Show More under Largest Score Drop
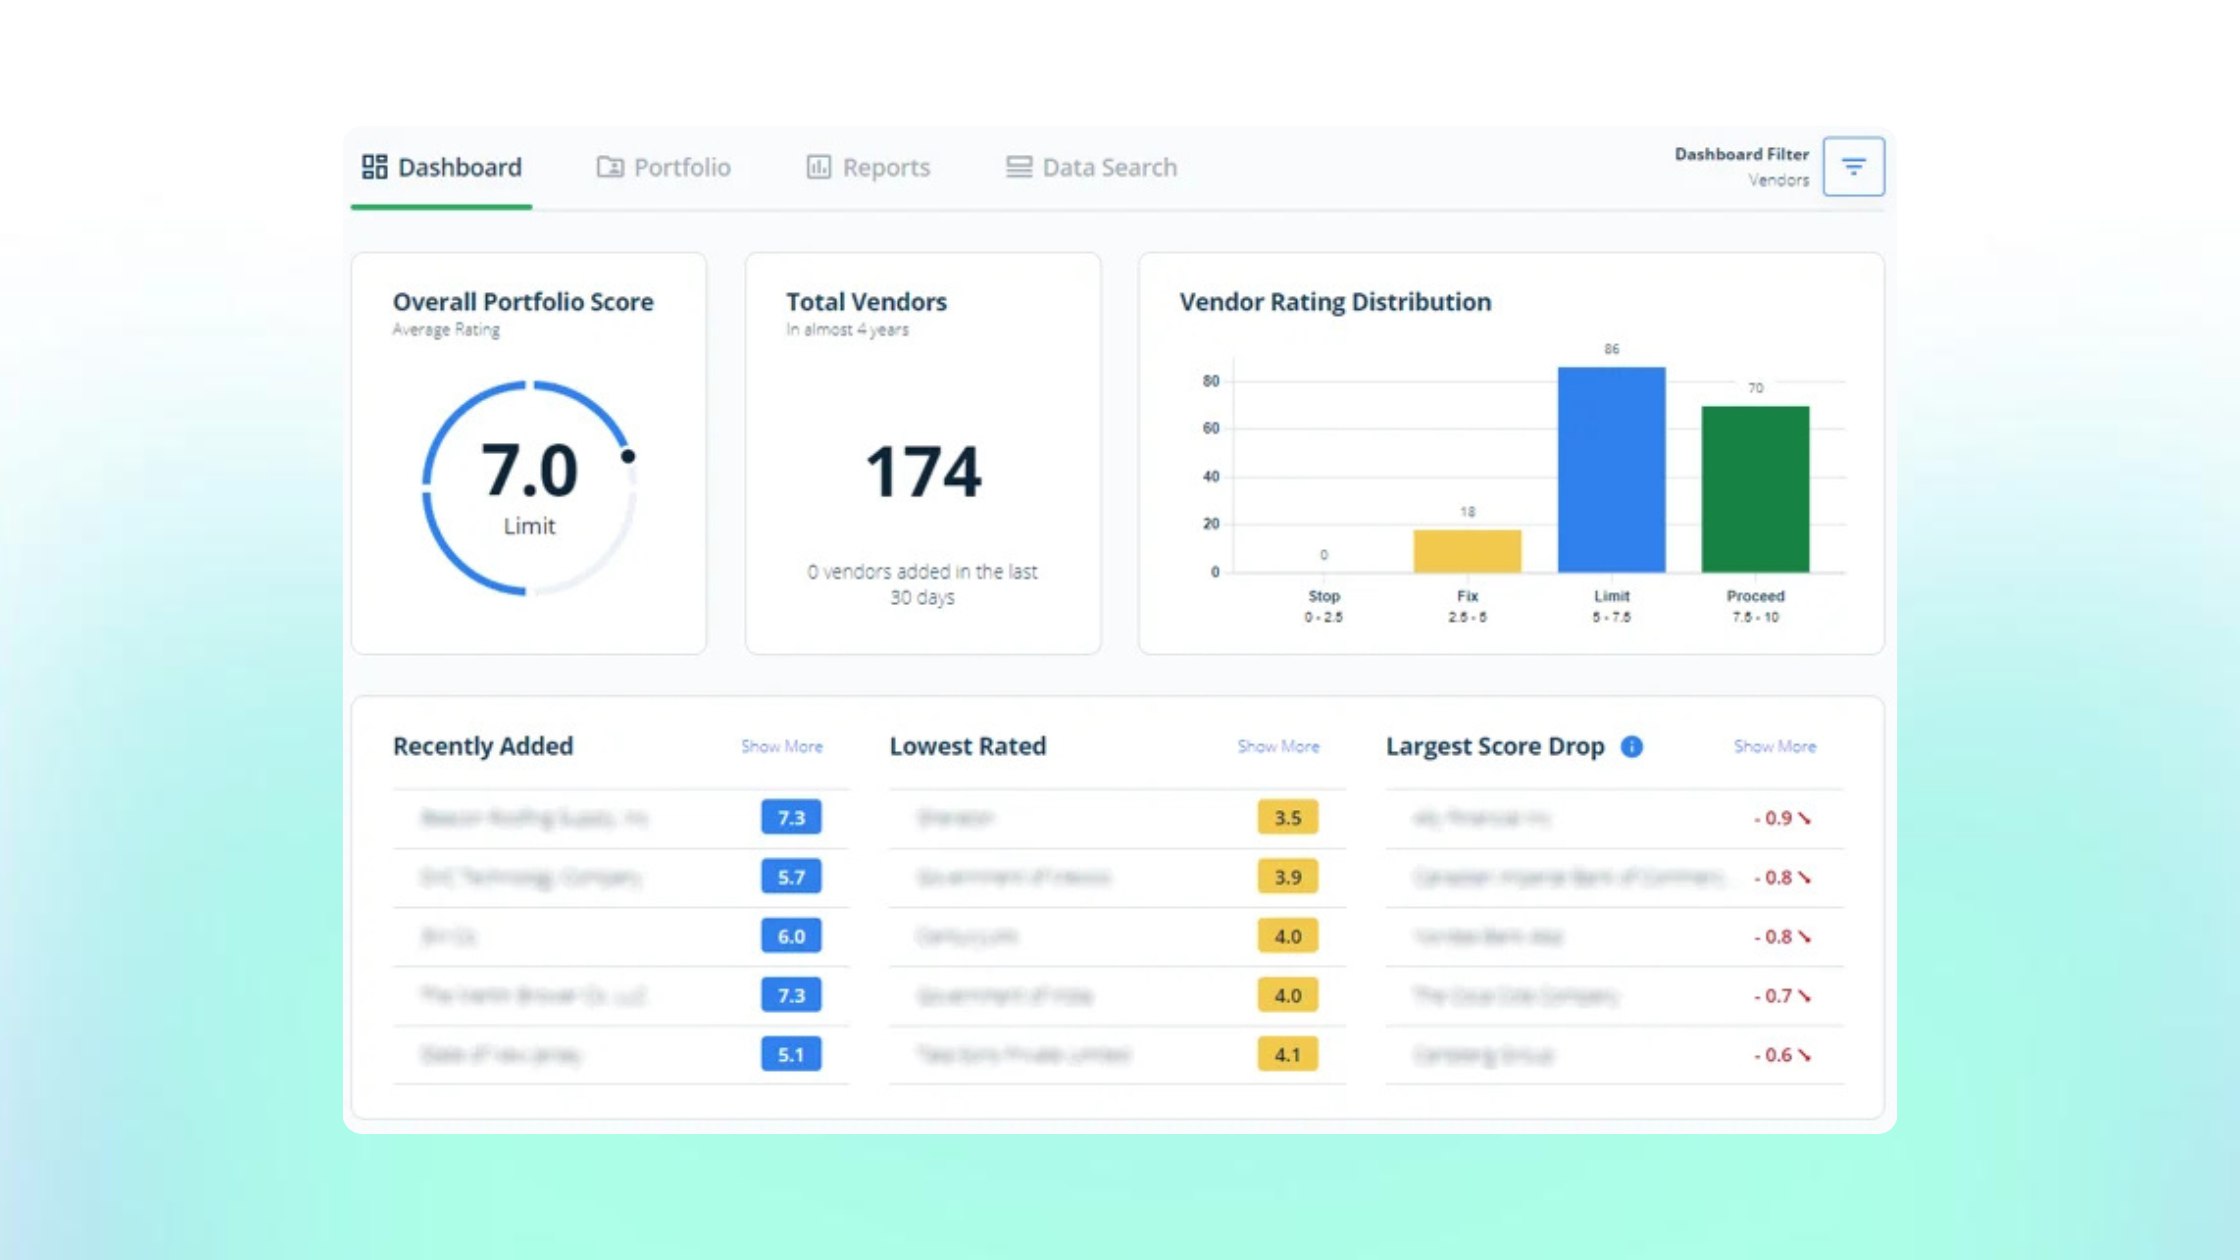Screen dimensions: 2240x1260 (1775, 746)
